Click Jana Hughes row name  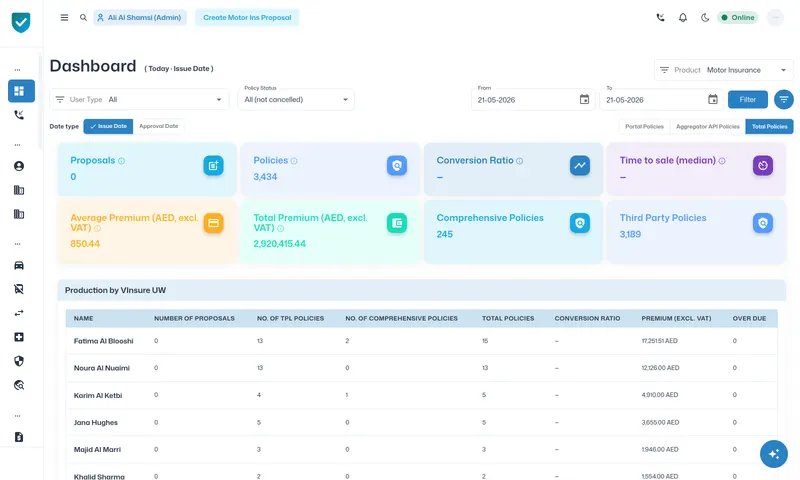(x=95, y=422)
